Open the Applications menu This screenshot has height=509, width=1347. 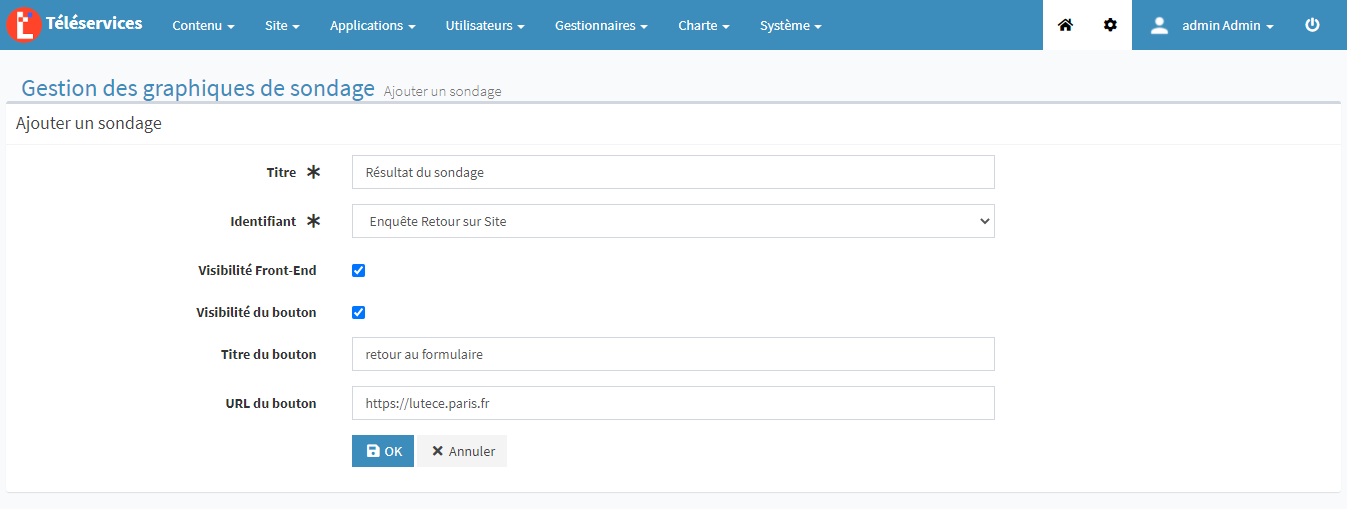372,26
